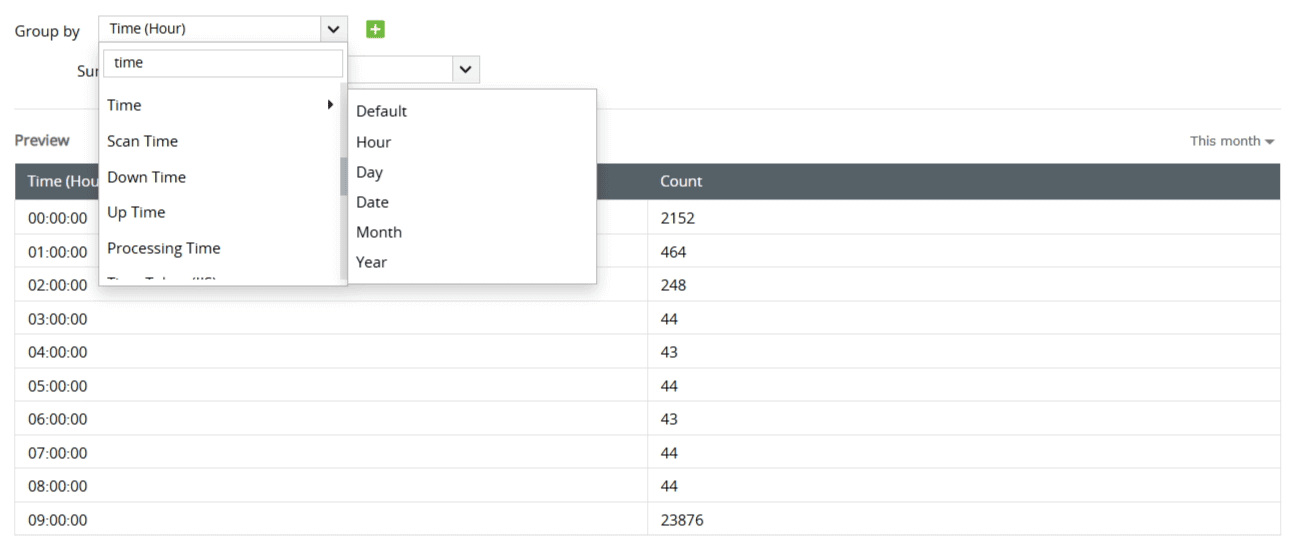Select Month grouping option
This screenshot has width=1296, height=548.
point(378,232)
